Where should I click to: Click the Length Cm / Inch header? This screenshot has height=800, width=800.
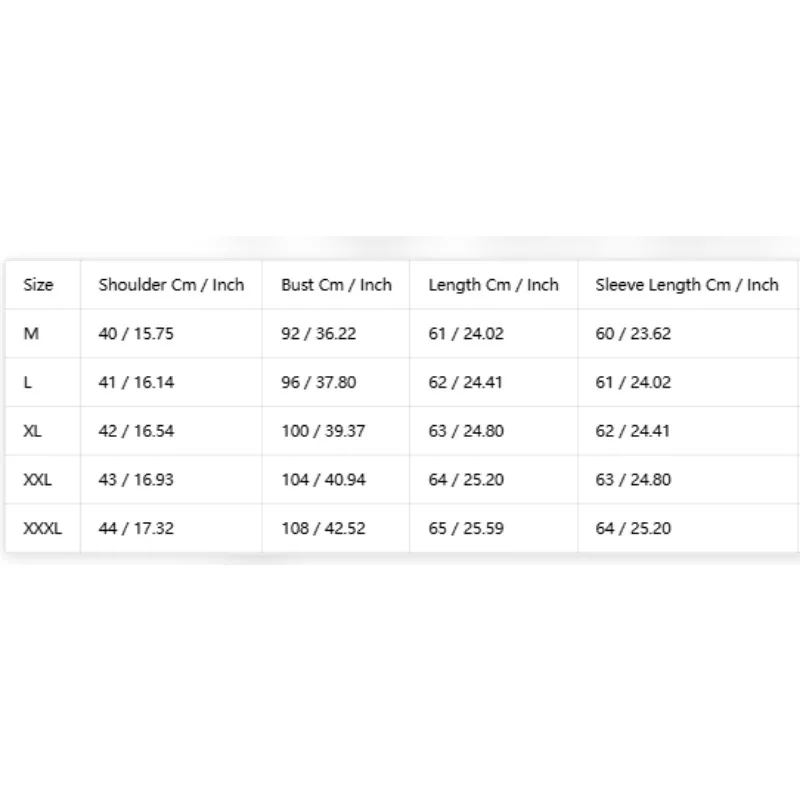point(493,285)
